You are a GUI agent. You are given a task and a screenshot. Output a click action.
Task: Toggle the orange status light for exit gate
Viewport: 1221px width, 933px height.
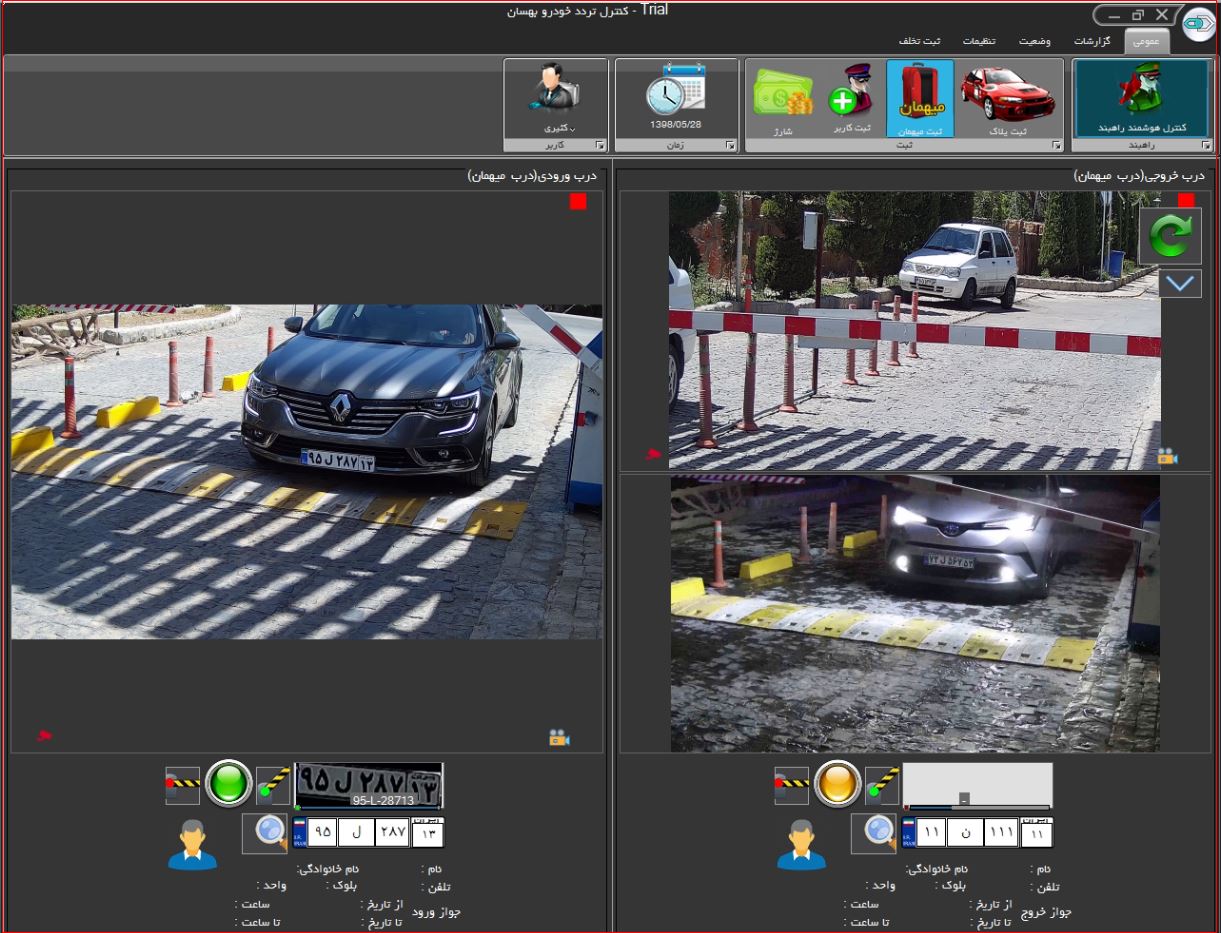pos(837,783)
